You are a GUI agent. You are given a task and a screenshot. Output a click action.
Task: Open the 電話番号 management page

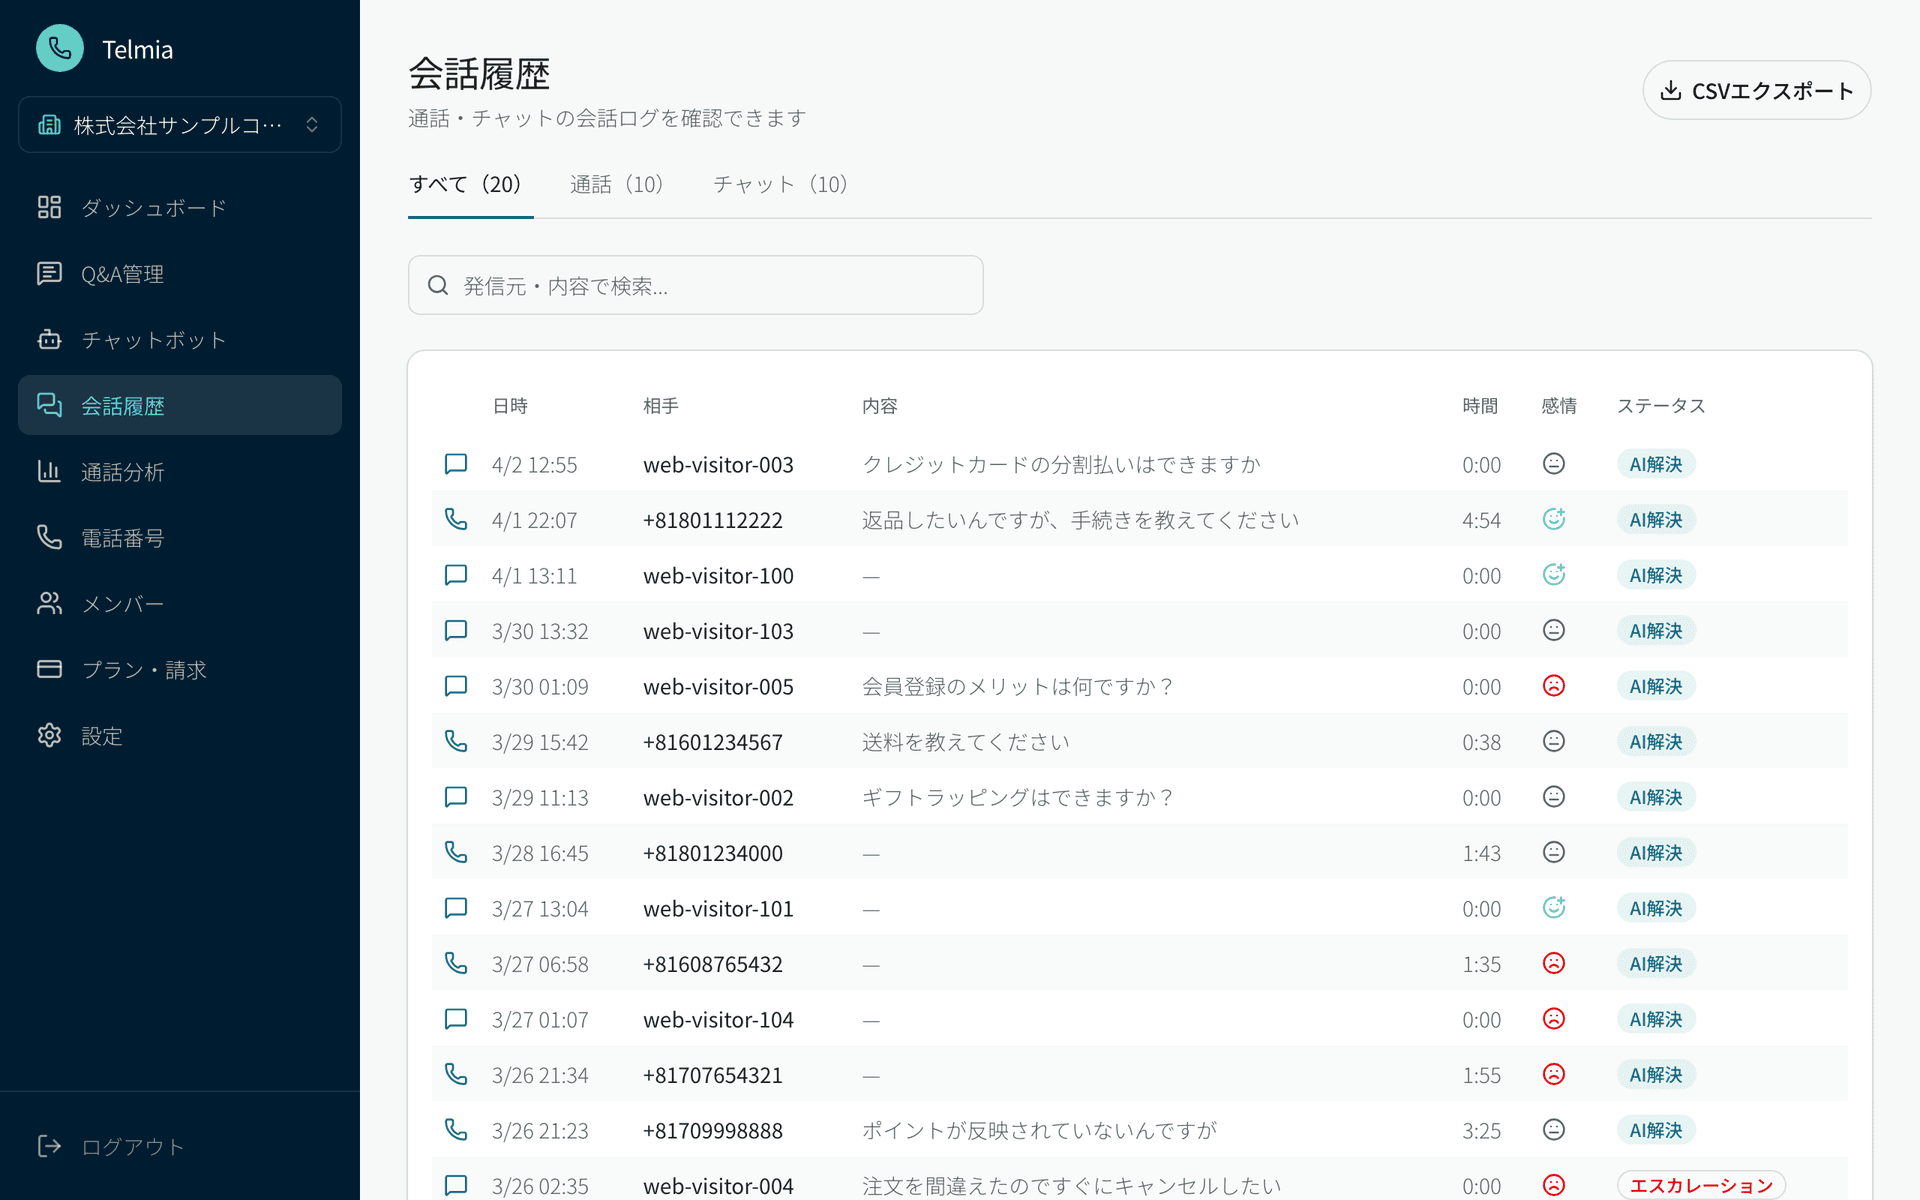pyautogui.click(x=124, y=537)
